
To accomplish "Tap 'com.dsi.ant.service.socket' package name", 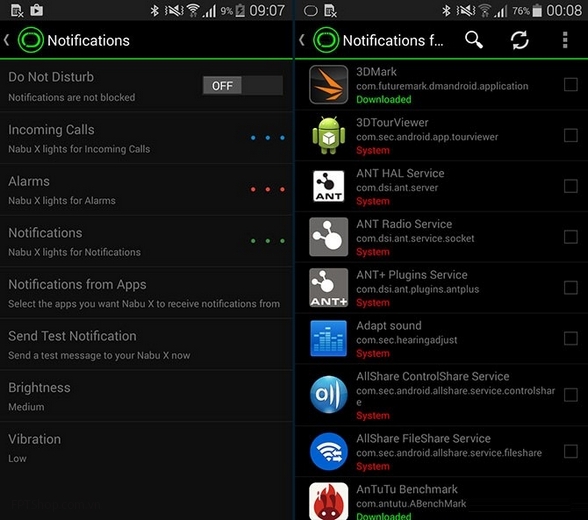I will [415, 238].
